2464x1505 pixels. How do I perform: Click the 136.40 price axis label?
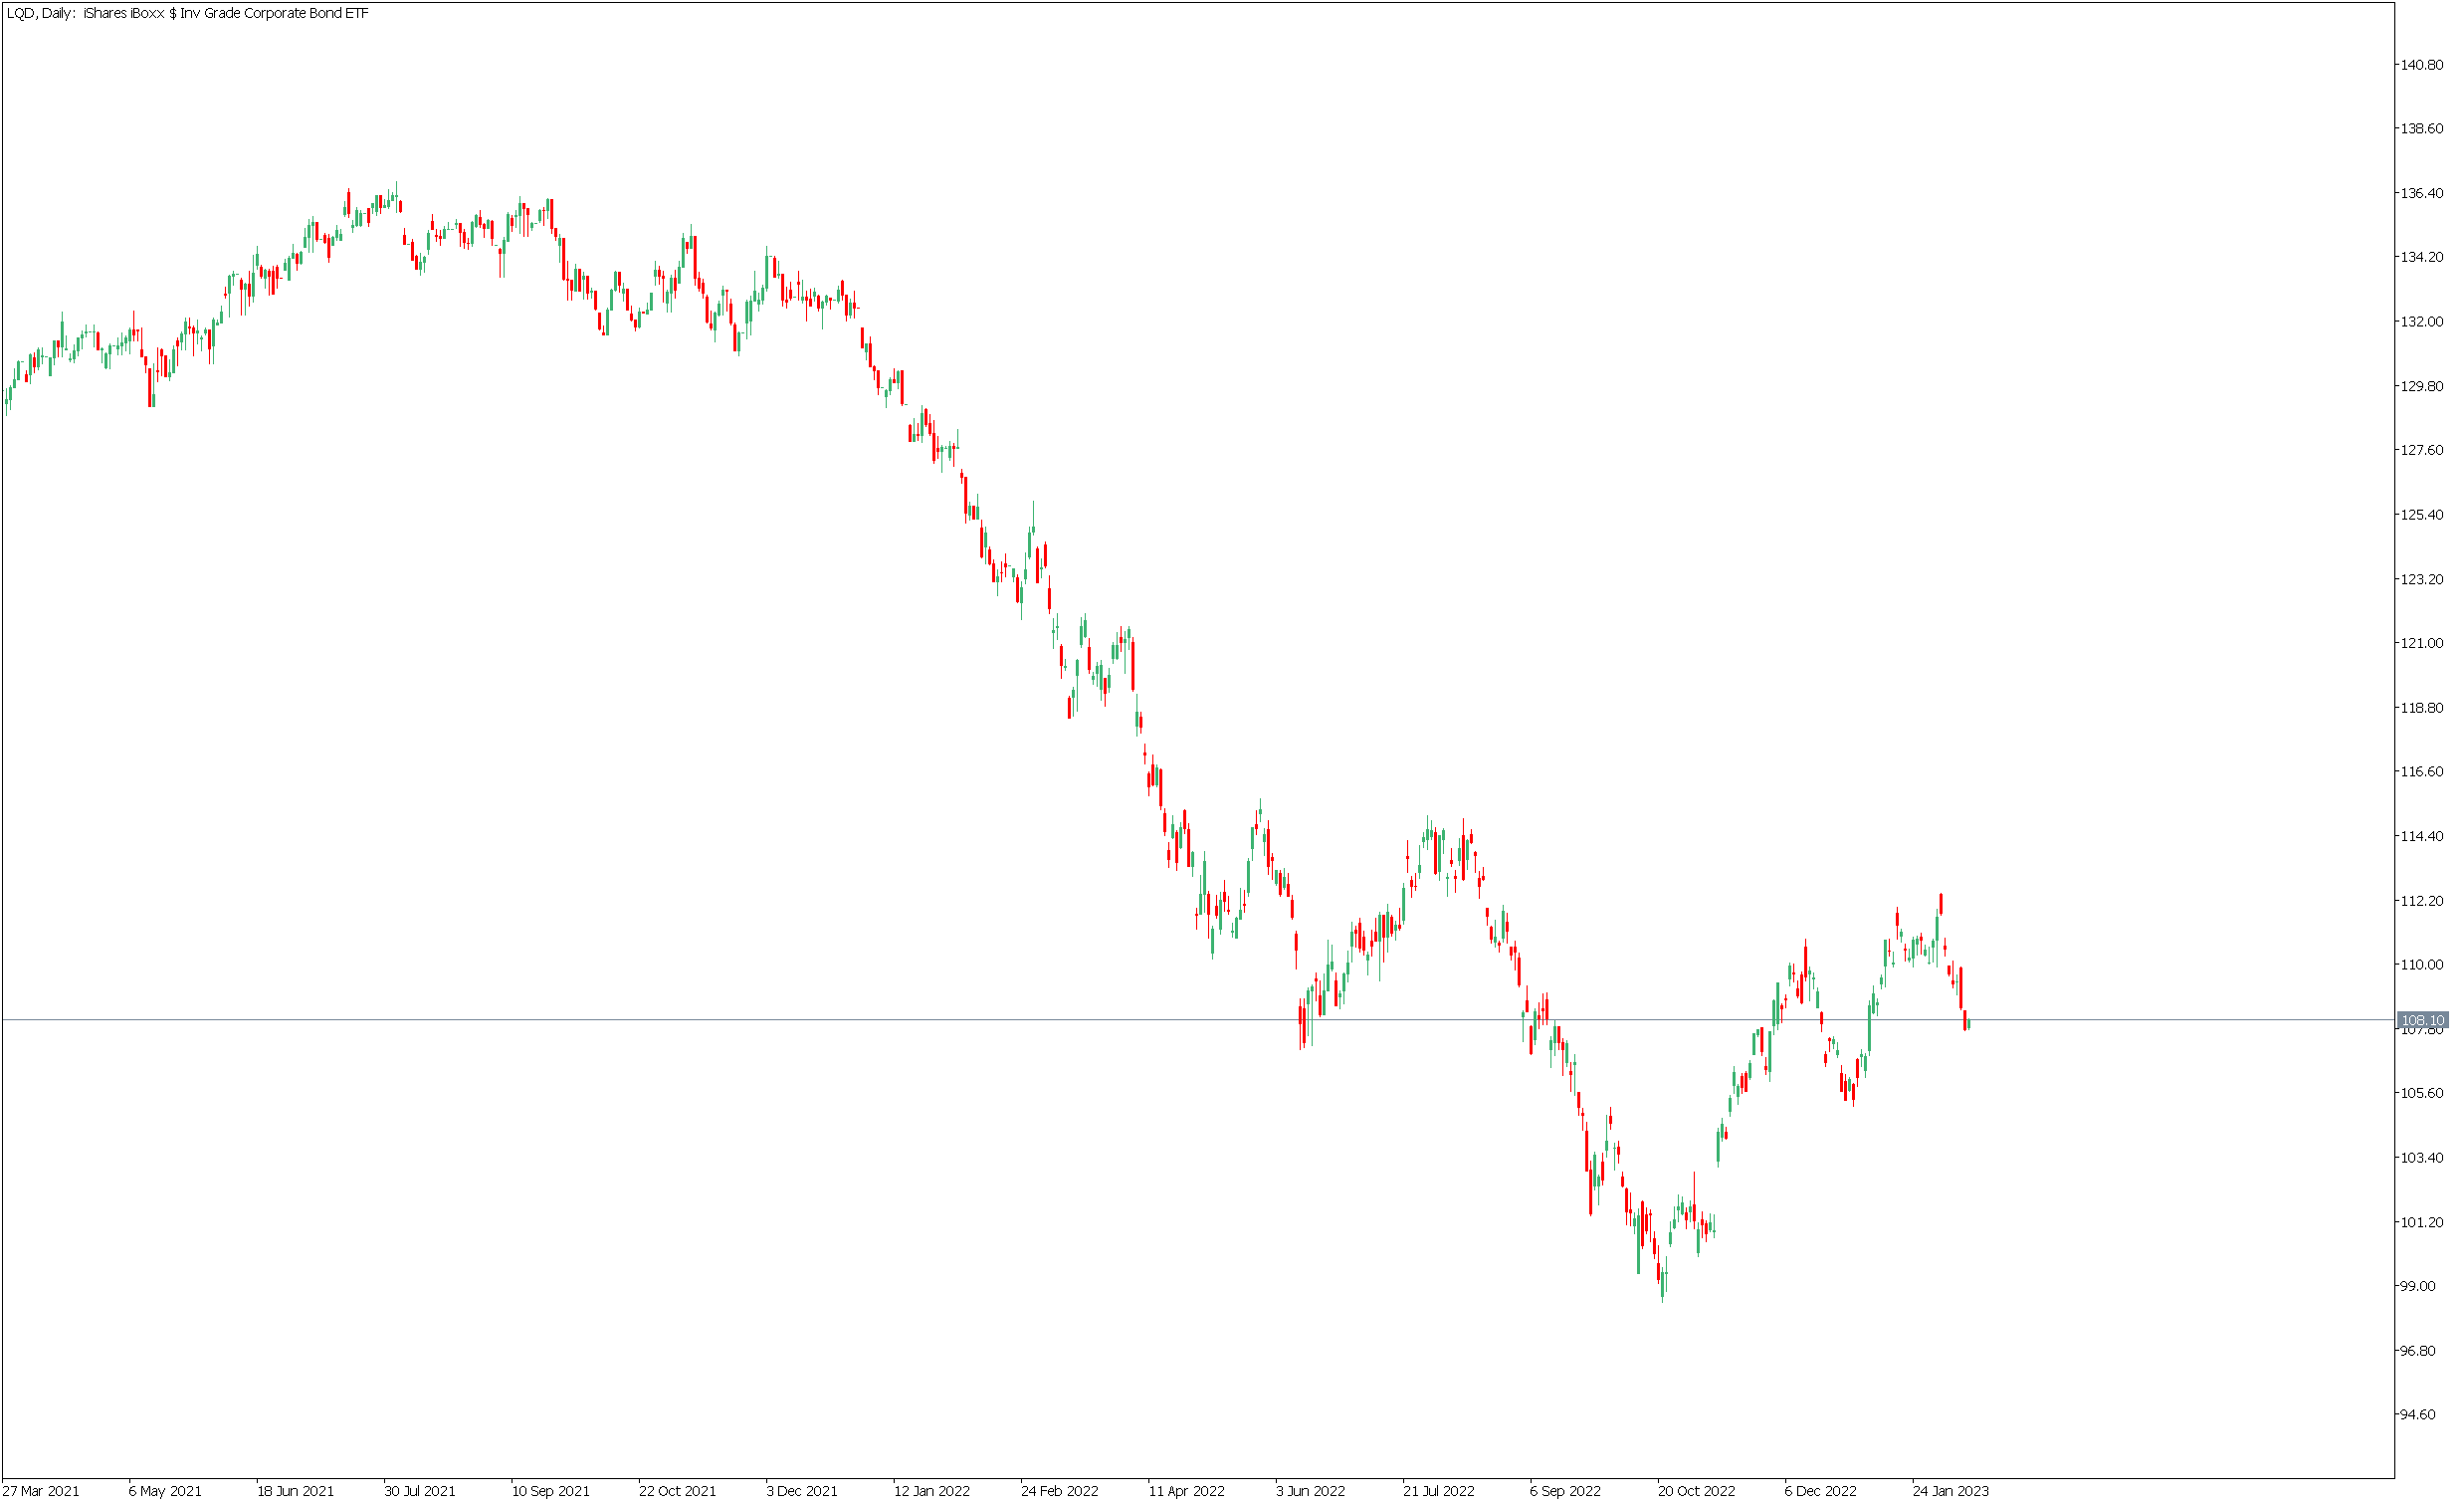point(2422,193)
